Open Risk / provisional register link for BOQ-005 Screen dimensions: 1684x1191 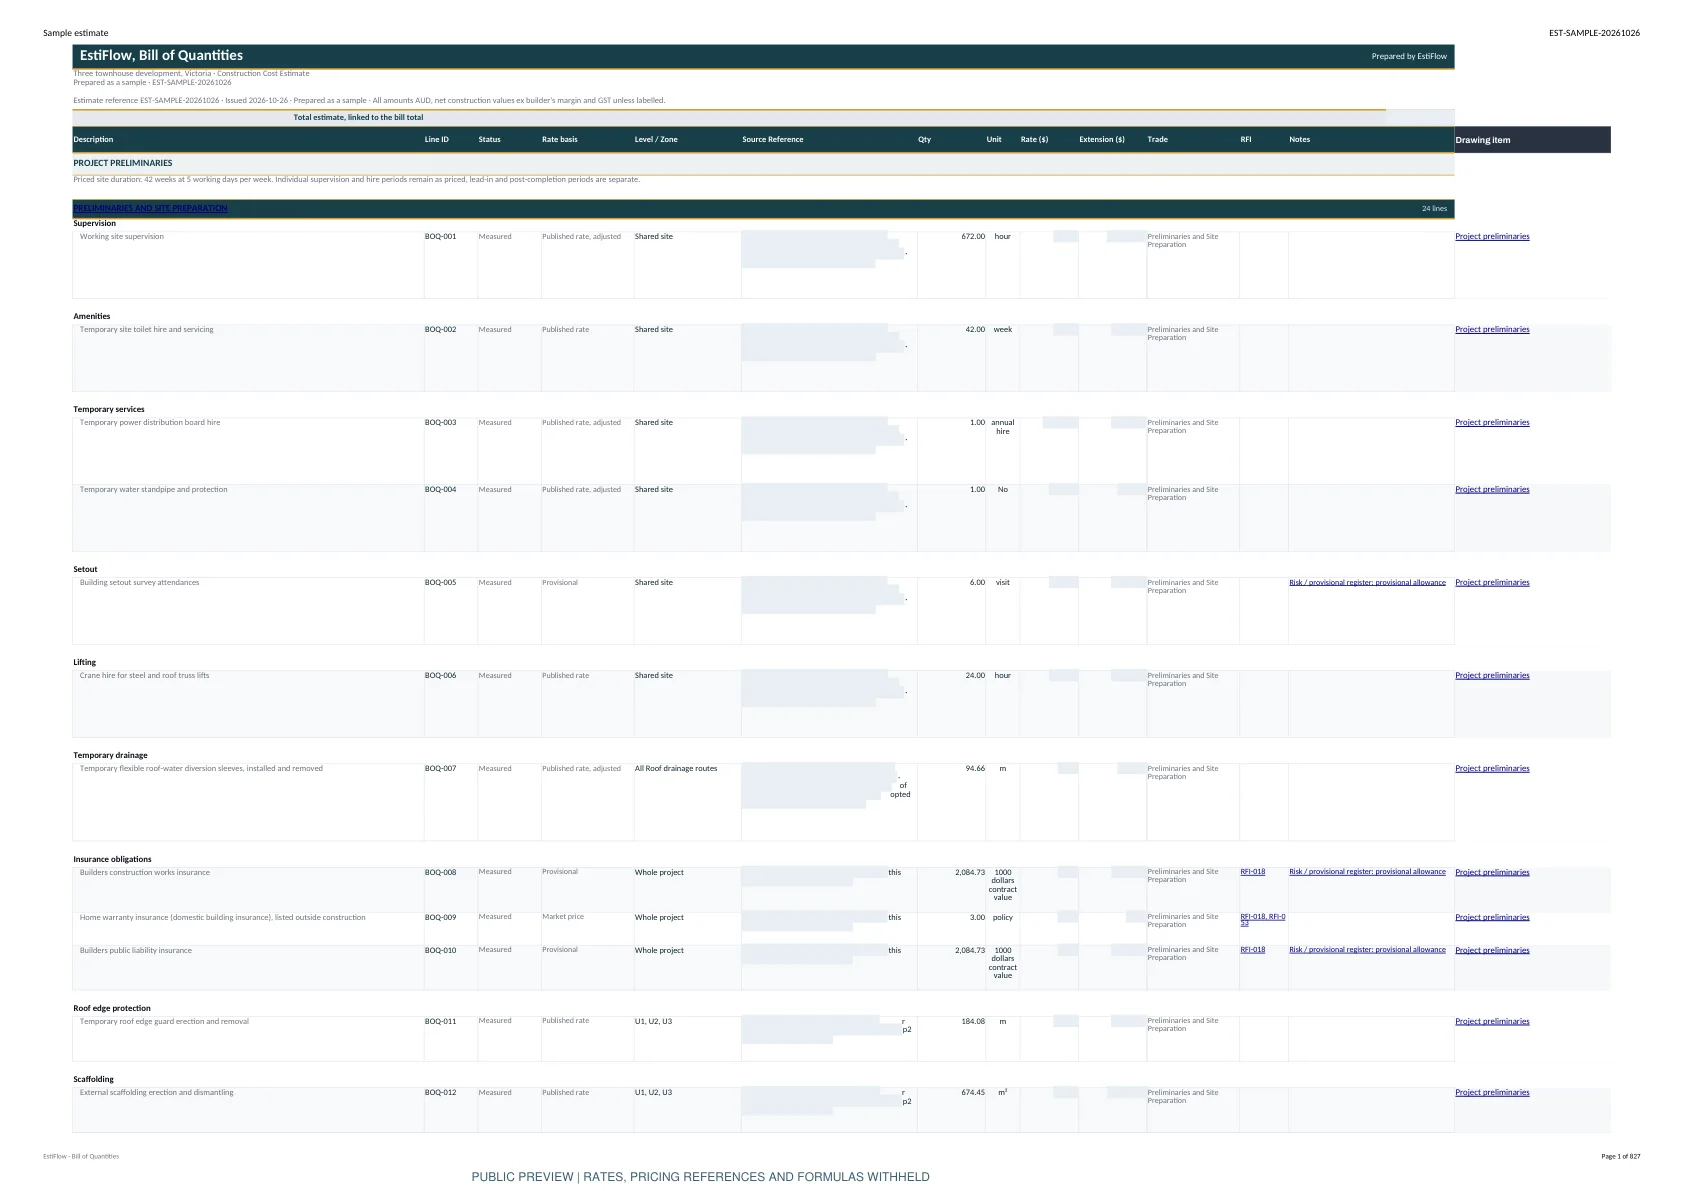1367,582
